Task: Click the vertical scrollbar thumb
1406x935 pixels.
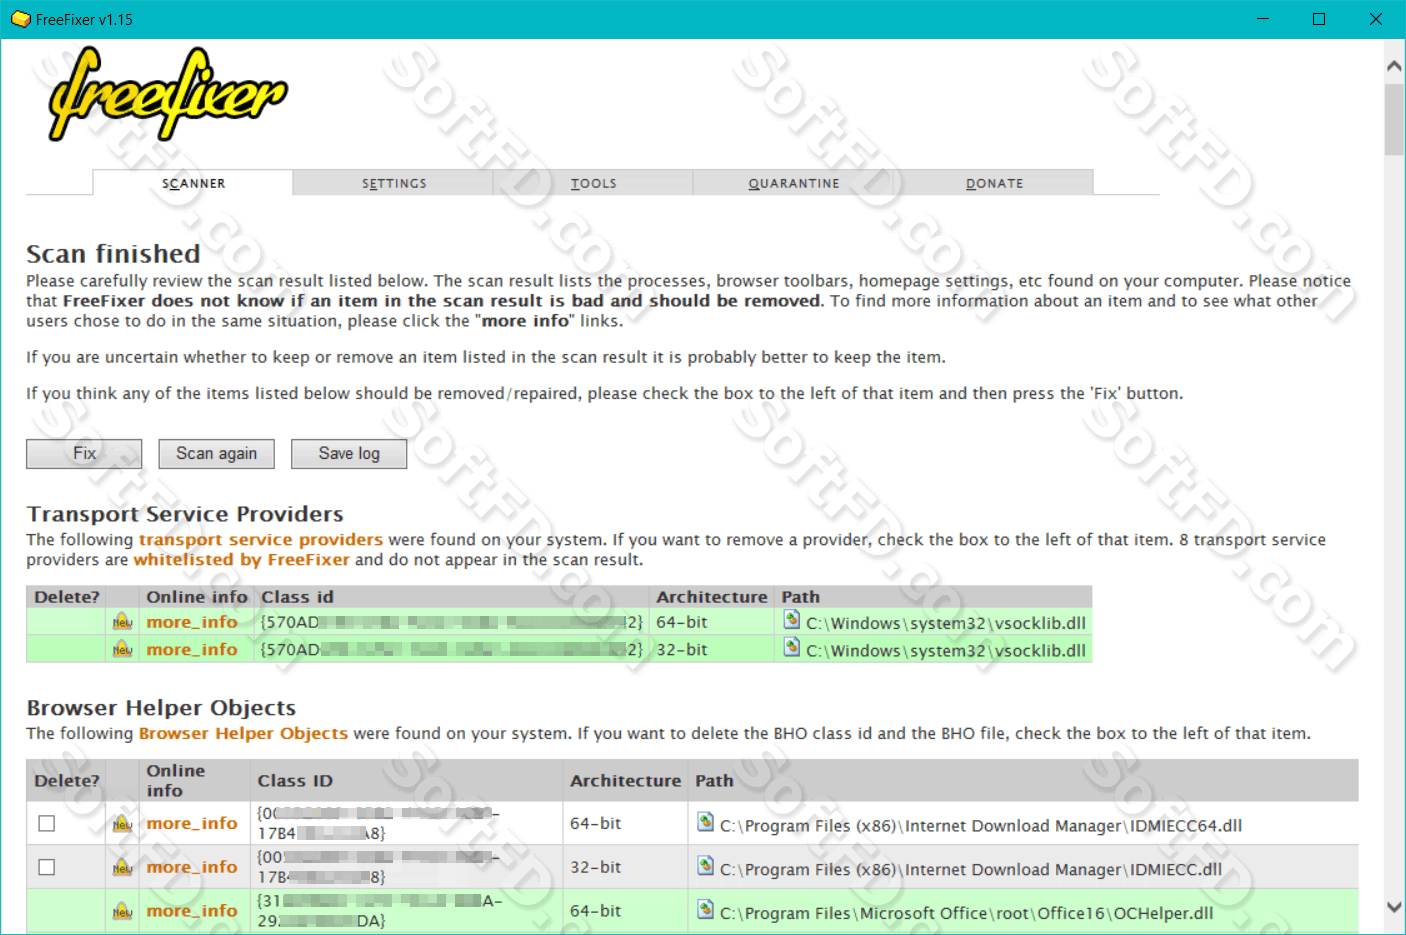Action: tap(1394, 120)
